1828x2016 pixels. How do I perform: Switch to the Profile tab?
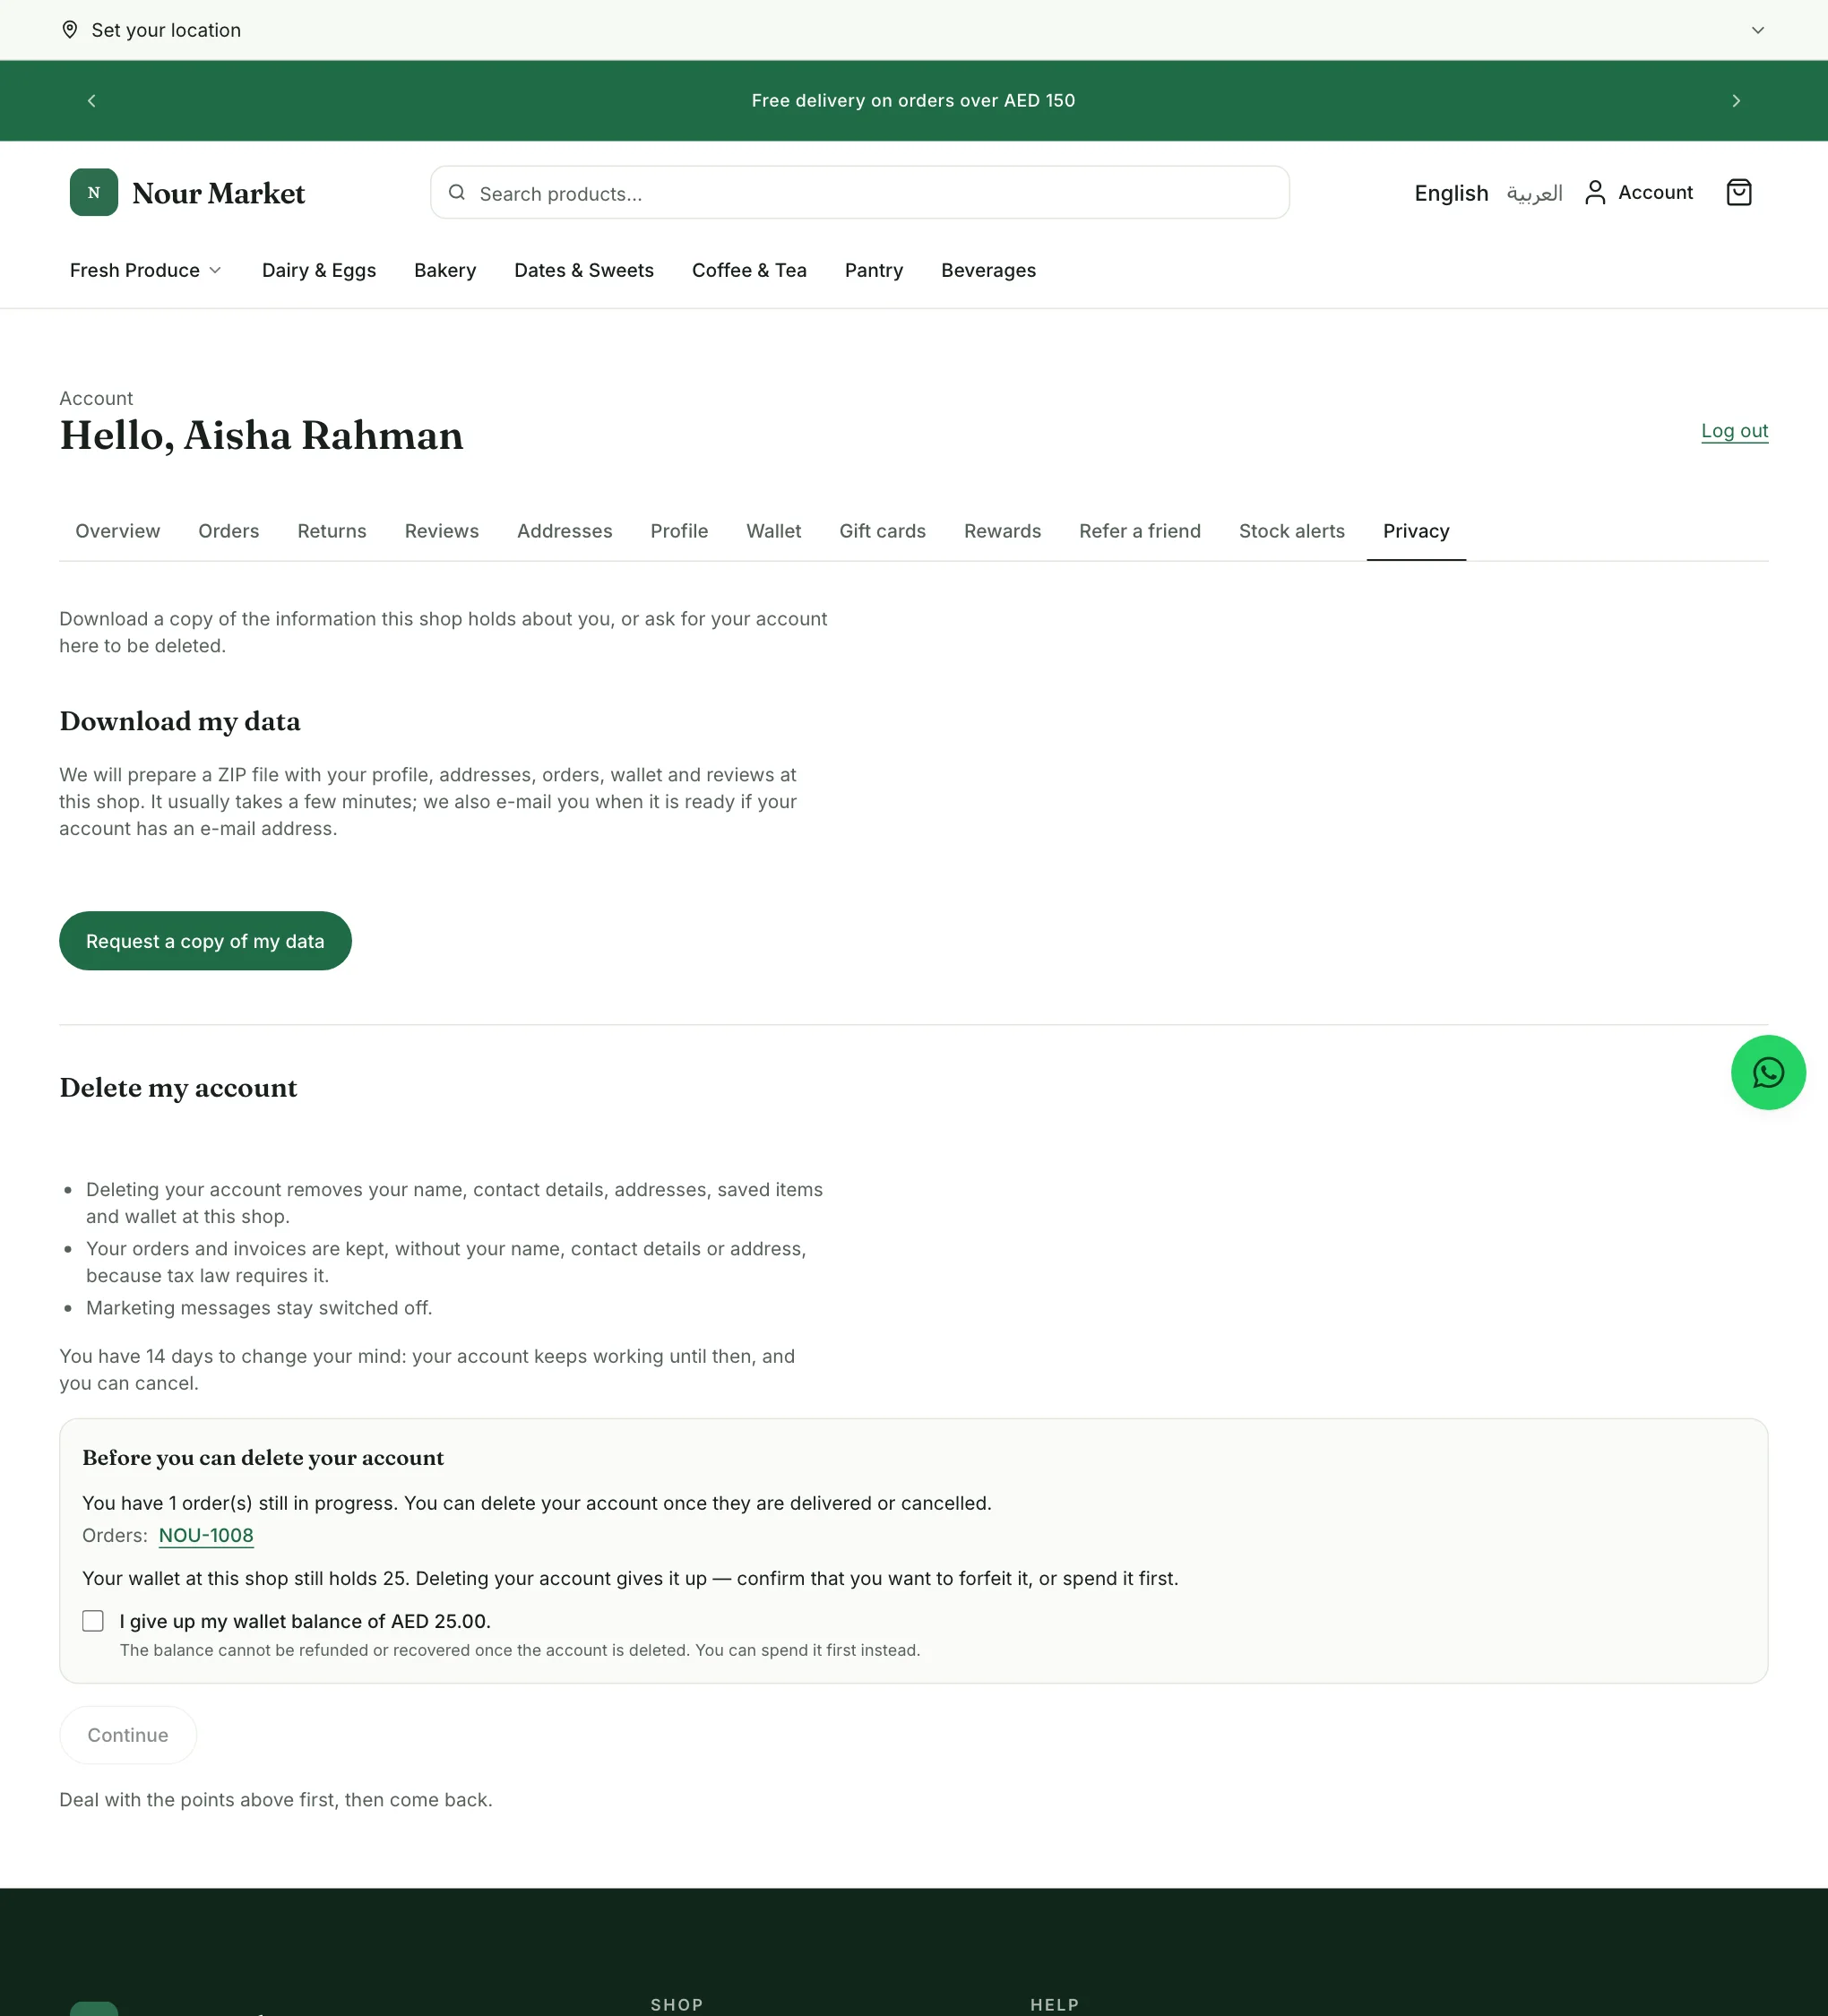[679, 531]
